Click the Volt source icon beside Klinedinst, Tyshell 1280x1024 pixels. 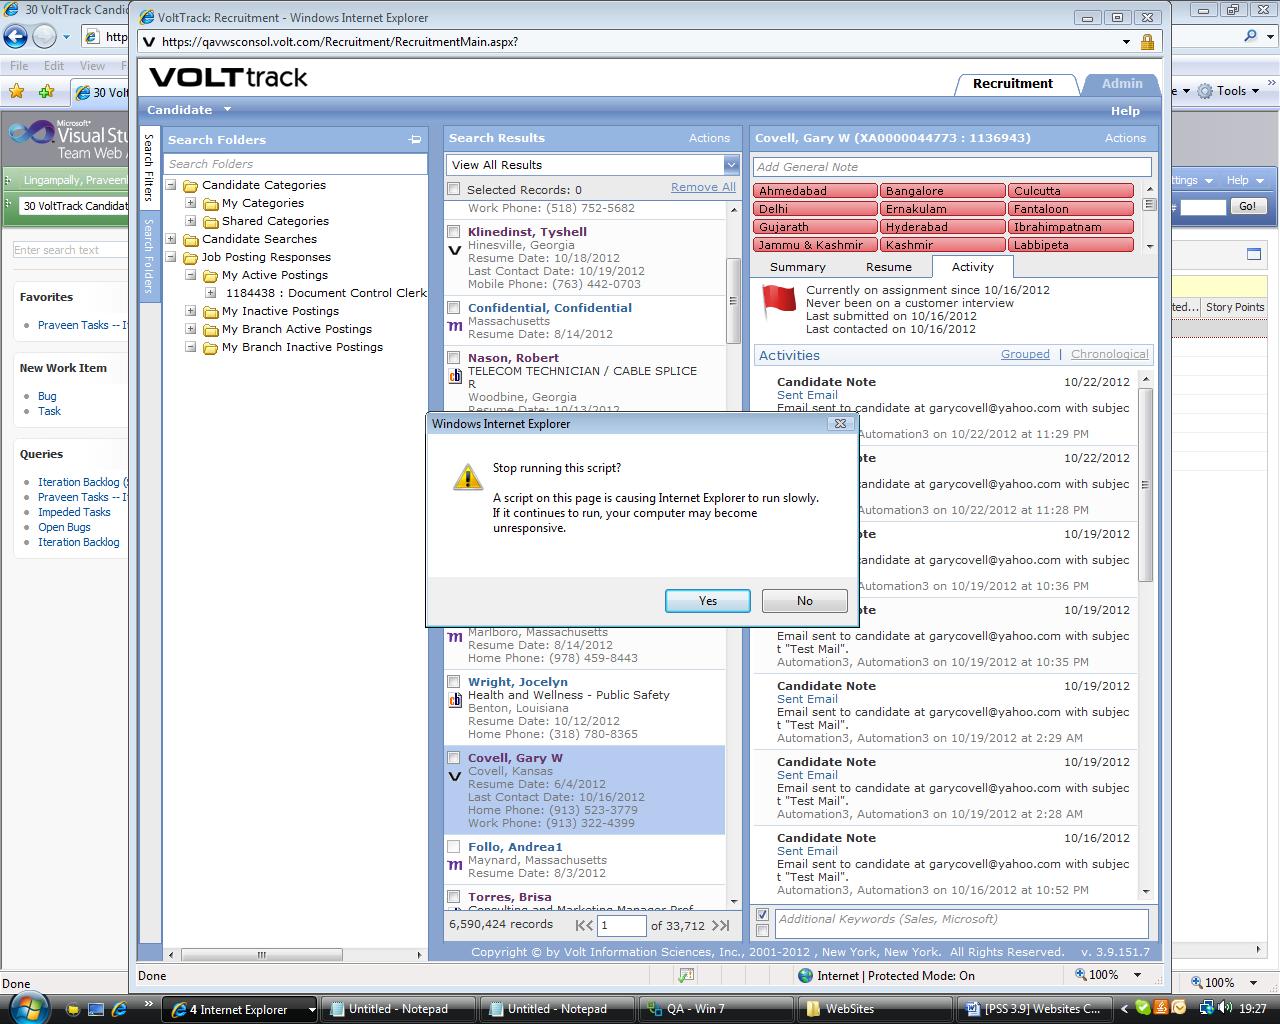click(455, 251)
